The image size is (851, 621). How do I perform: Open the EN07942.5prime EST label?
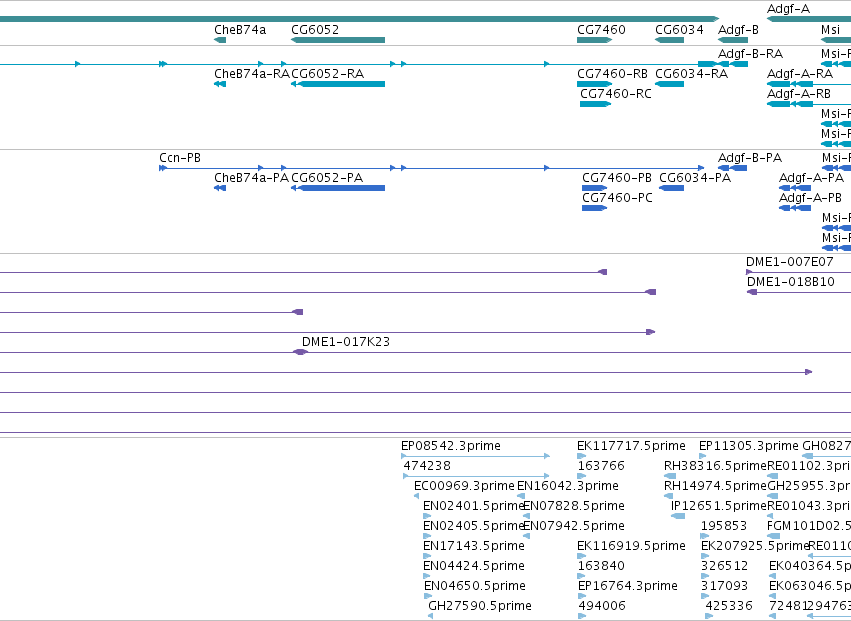click(x=574, y=526)
